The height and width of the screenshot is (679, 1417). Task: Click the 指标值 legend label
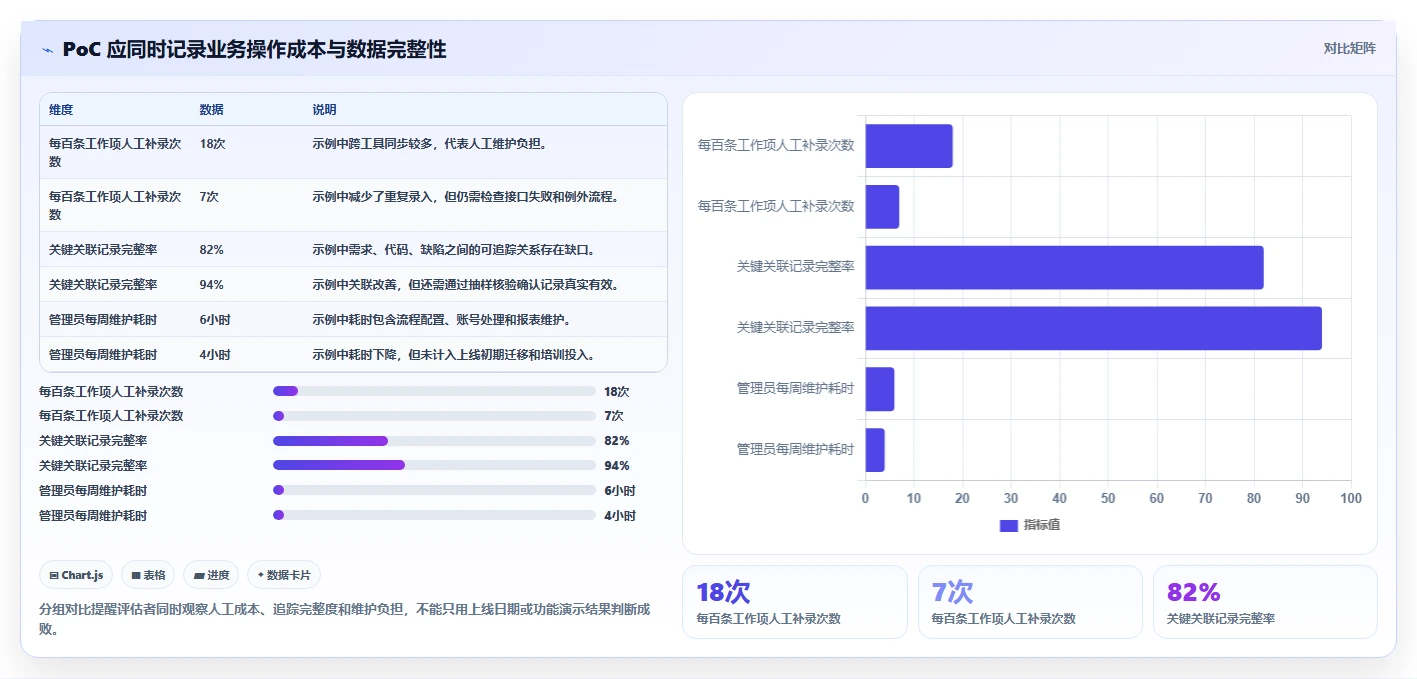click(x=1042, y=525)
